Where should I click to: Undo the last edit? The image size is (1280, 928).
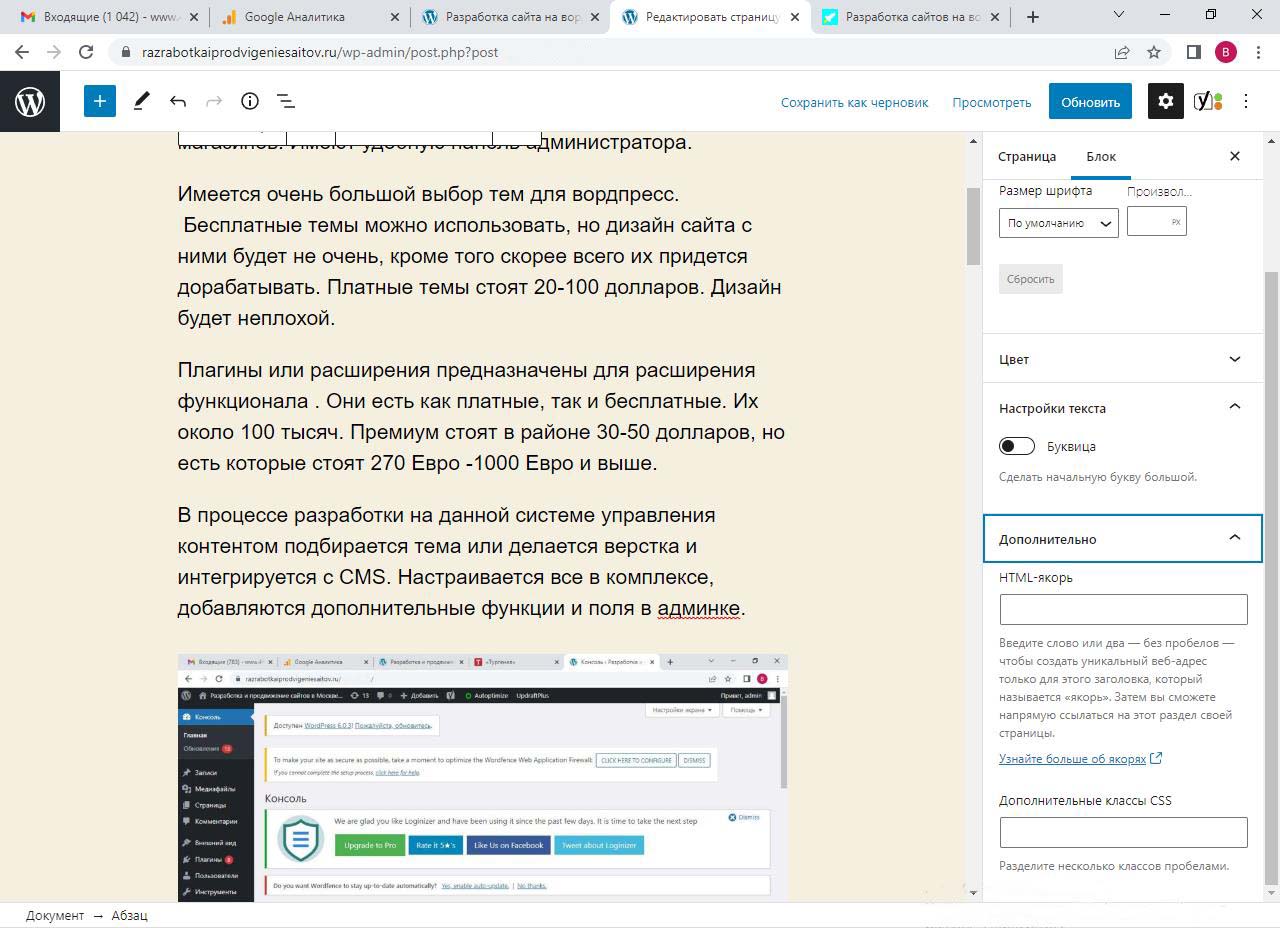click(178, 101)
